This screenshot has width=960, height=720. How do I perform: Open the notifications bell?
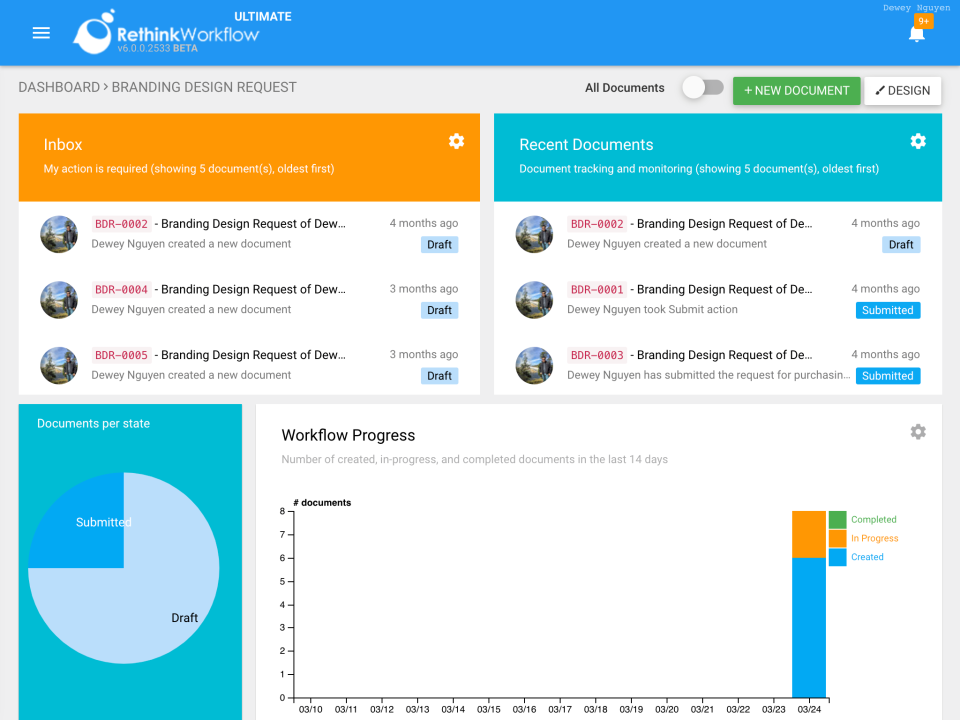[x=916, y=34]
